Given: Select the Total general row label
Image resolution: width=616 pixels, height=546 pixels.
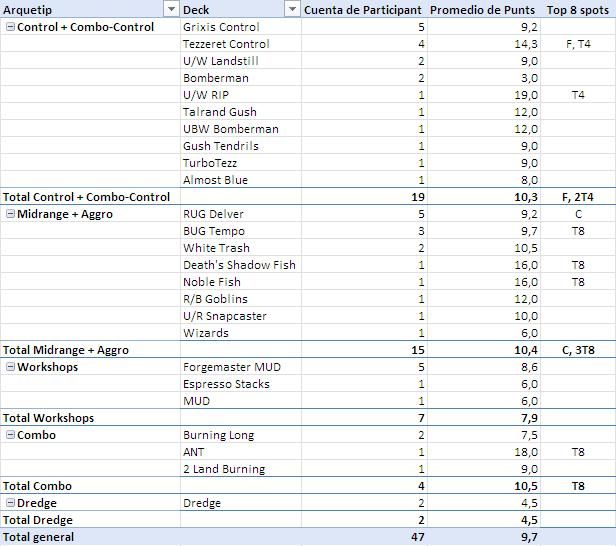Looking at the screenshot, I should pyautogui.click(x=38, y=537).
